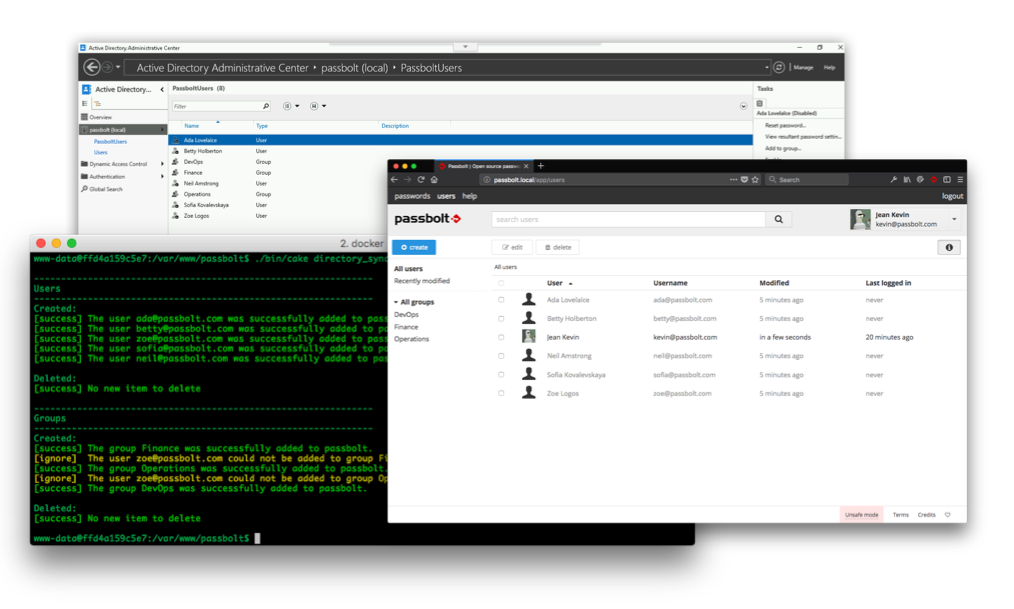Screen dimensions: 1014x609
Task: Open the Firefox hamburger menu
Action: click(960, 180)
